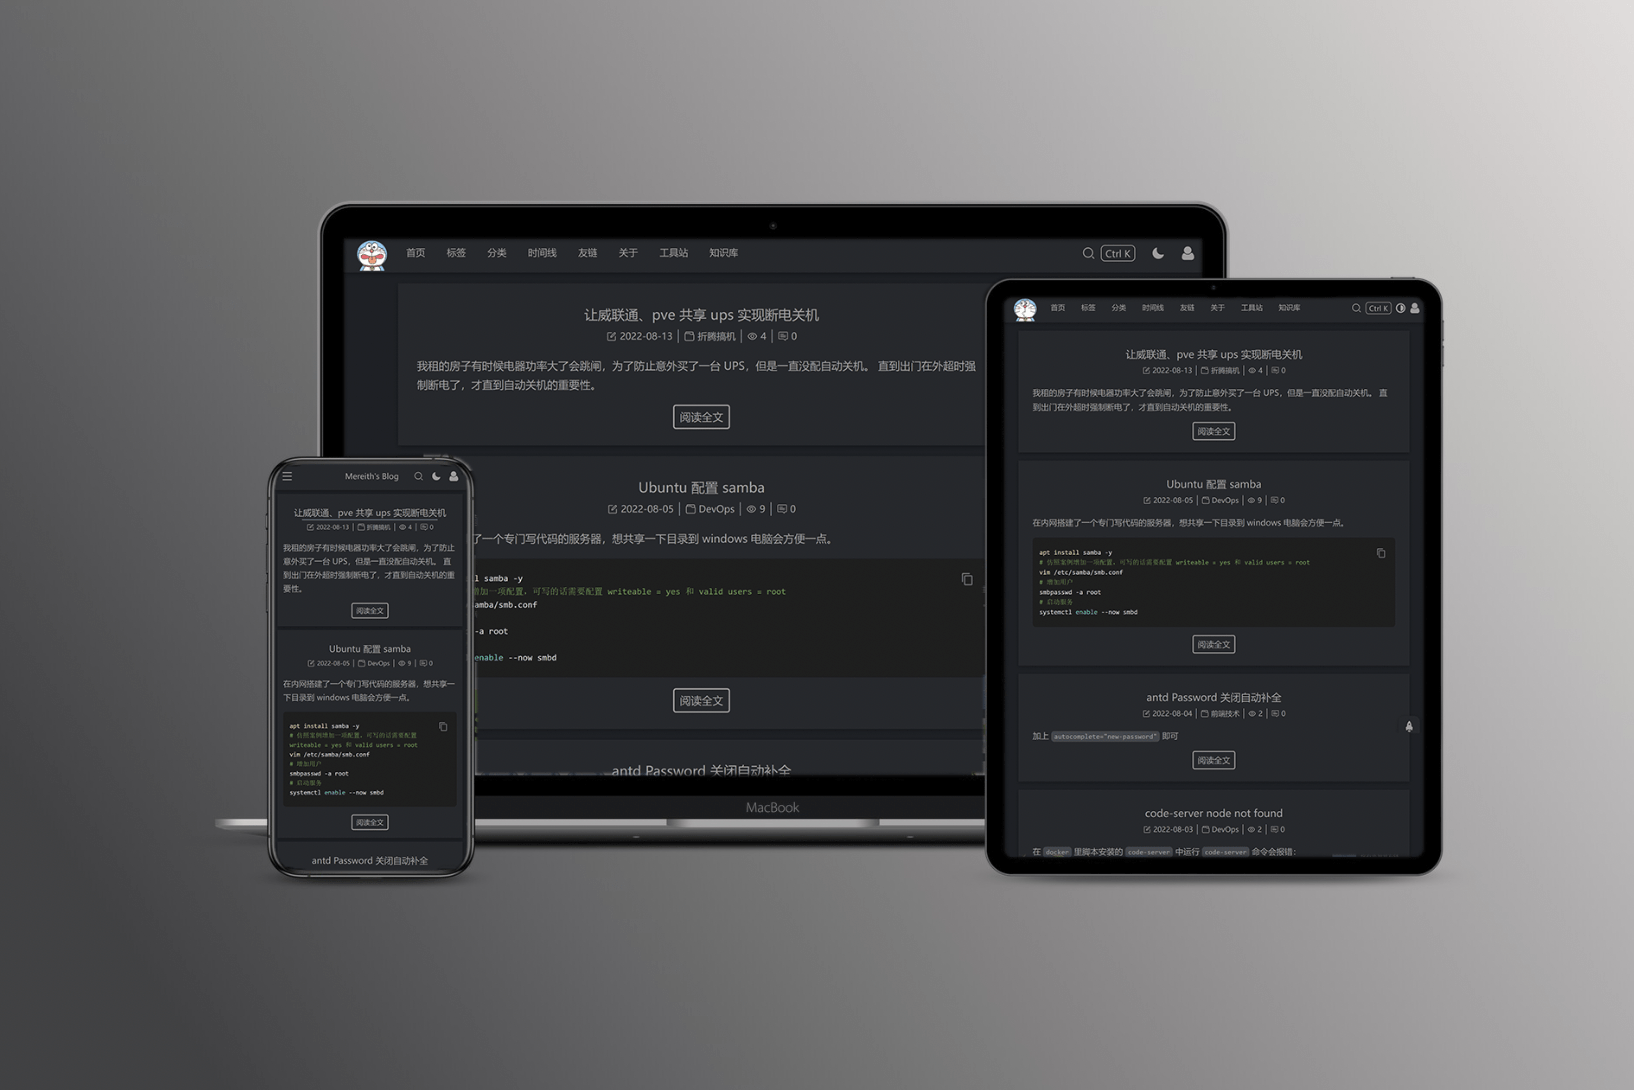Click comment count icon on laptop ups post
The image size is (1634, 1090).
point(783,336)
